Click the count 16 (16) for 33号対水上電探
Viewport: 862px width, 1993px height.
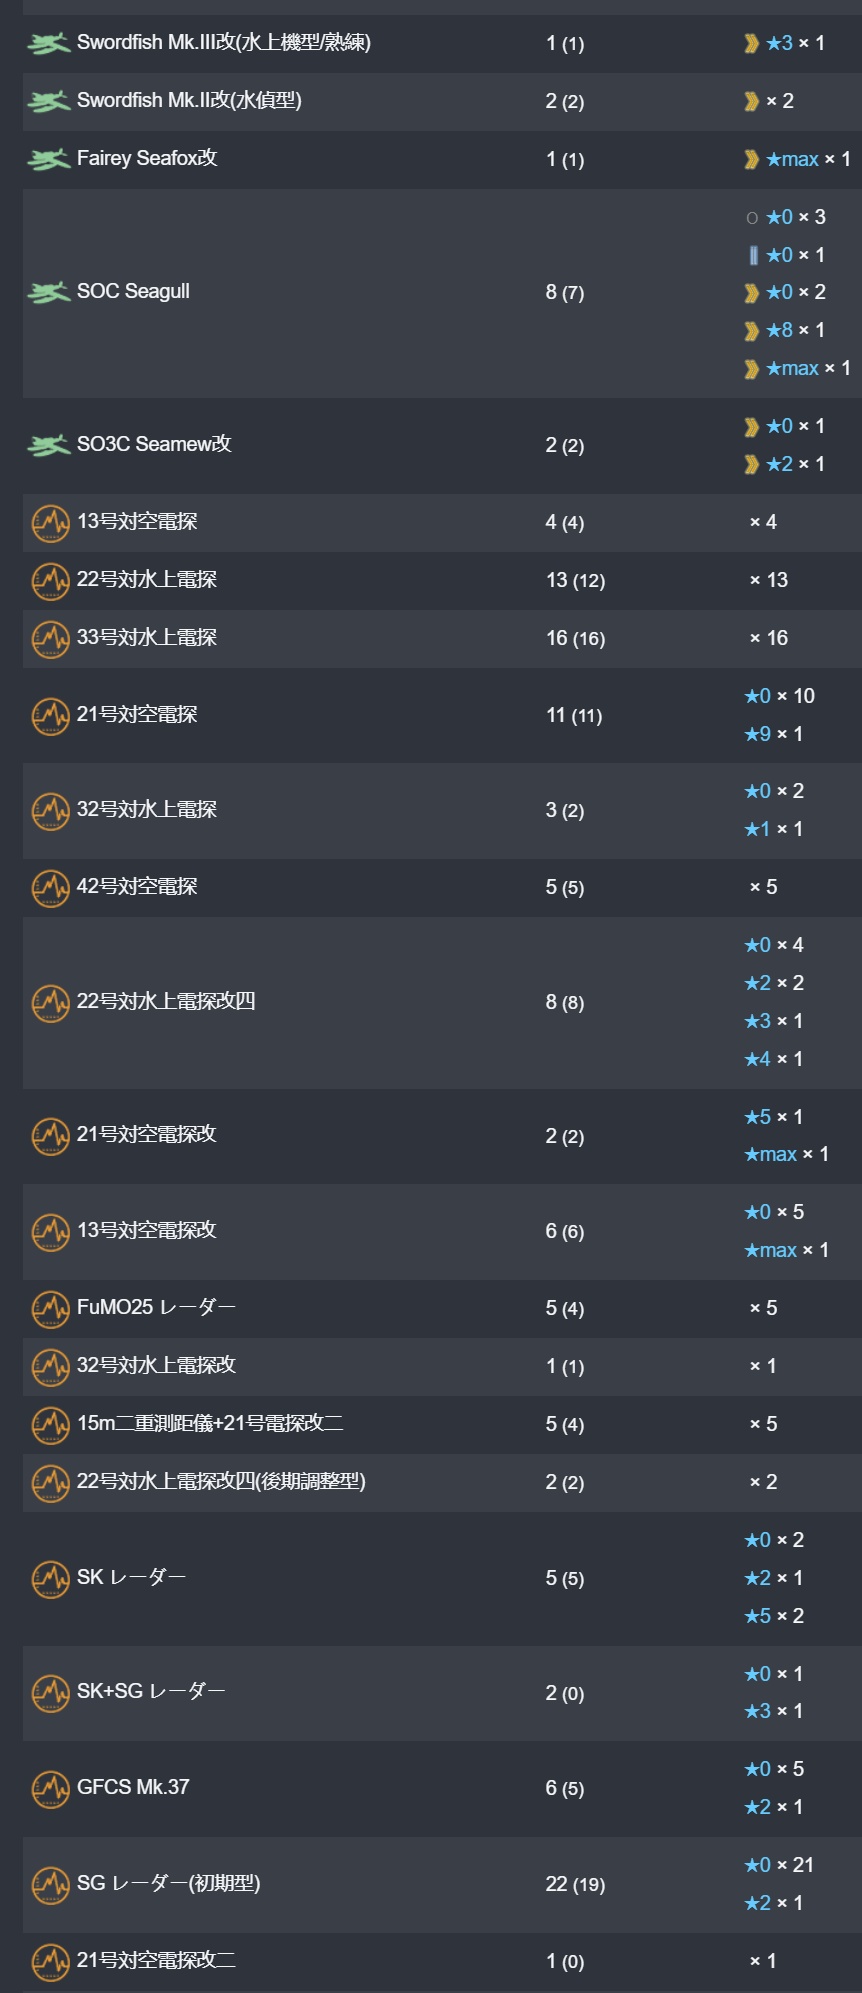click(575, 638)
